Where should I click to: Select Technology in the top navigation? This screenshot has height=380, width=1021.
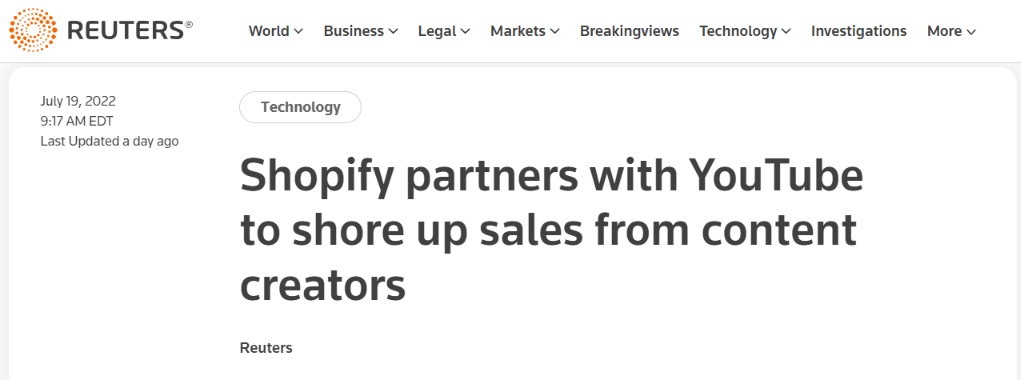738,31
